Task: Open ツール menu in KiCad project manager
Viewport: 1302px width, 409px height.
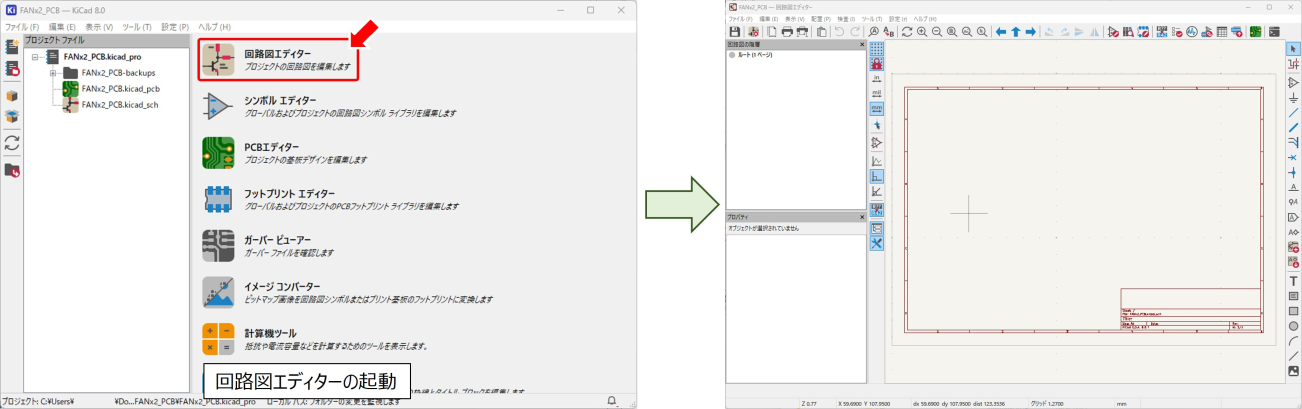Action: (137, 26)
